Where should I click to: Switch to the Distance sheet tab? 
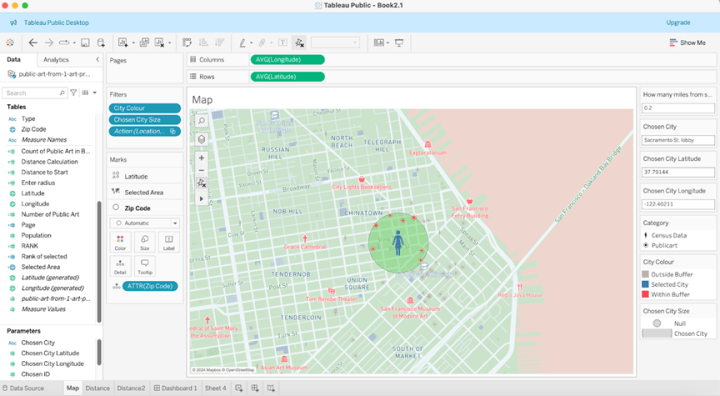(x=98, y=388)
